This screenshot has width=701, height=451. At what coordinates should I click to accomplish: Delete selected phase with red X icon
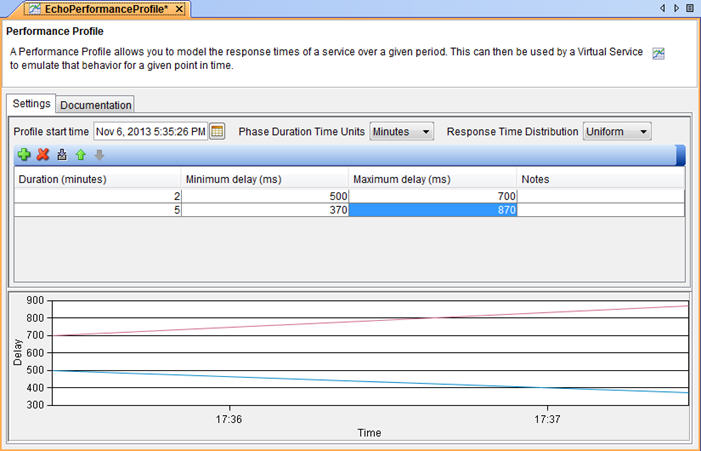pyautogui.click(x=43, y=155)
